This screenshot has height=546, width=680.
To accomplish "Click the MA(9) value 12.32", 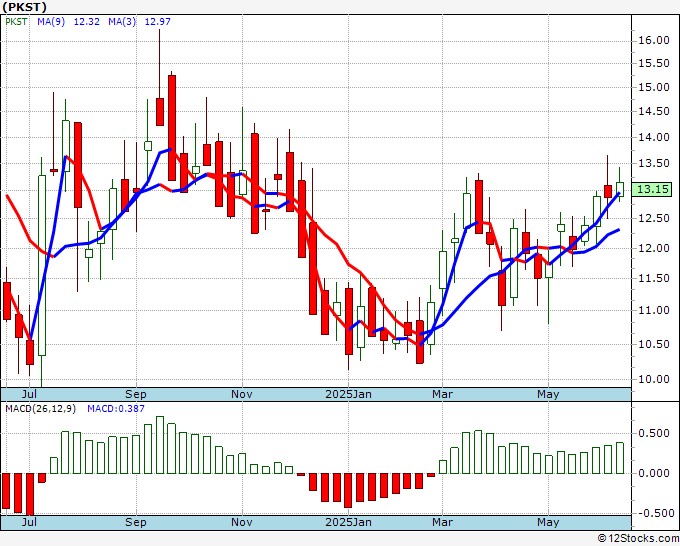I will click(87, 21).
